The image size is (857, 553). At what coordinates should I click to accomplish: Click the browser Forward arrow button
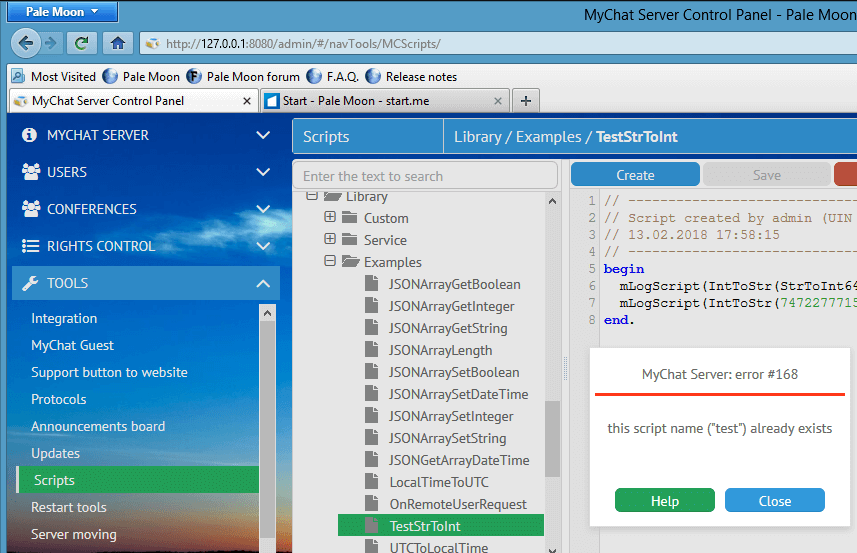(51, 43)
